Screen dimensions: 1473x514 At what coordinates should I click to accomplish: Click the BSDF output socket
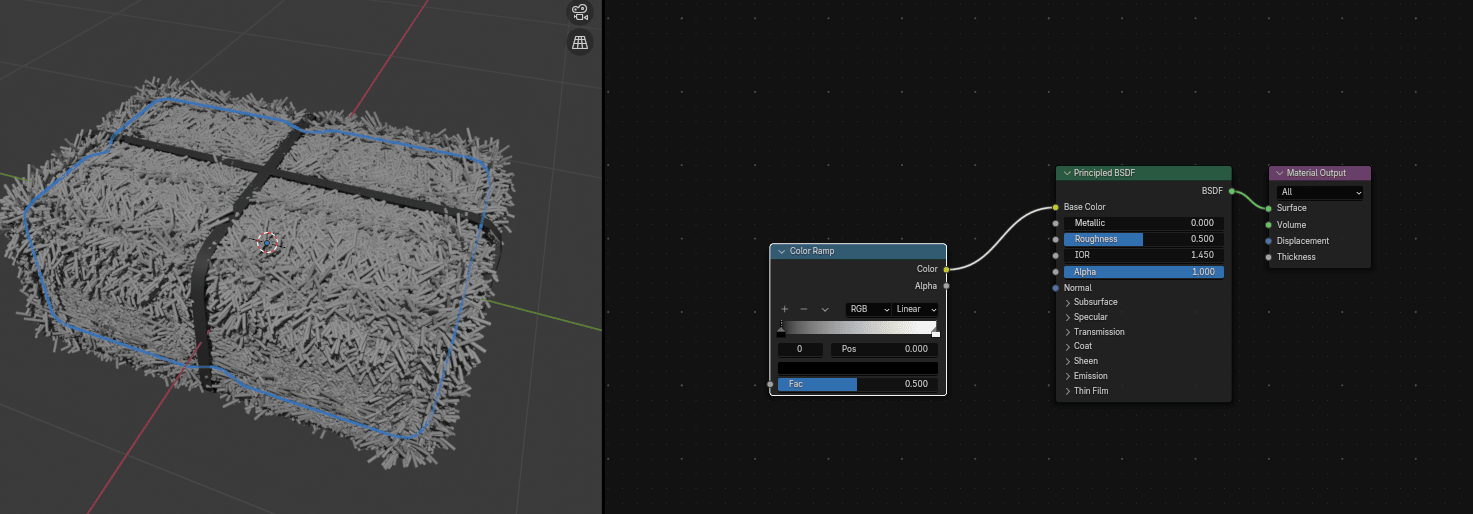click(x=1231, y=190)
